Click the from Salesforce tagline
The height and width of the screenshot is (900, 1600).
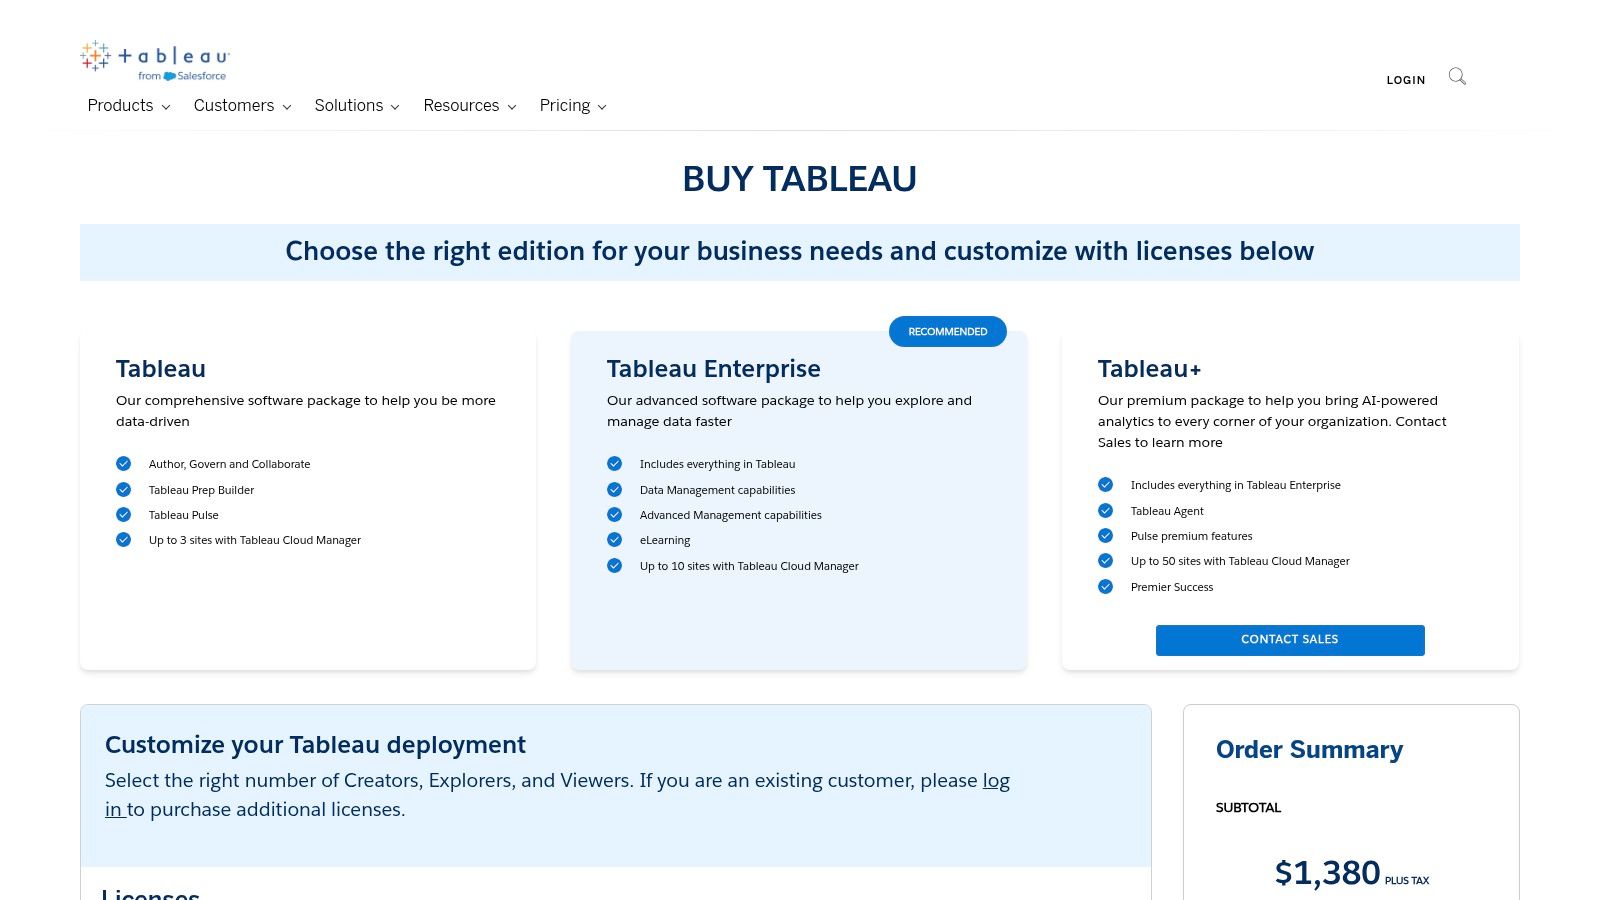[x=182, y=76]
